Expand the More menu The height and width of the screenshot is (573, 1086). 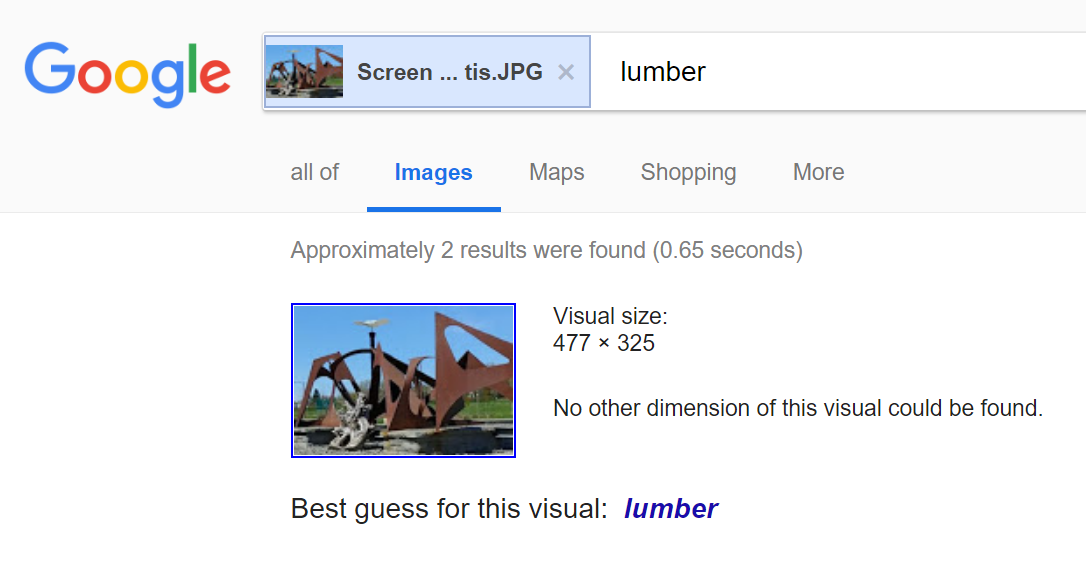pos(819,172)
